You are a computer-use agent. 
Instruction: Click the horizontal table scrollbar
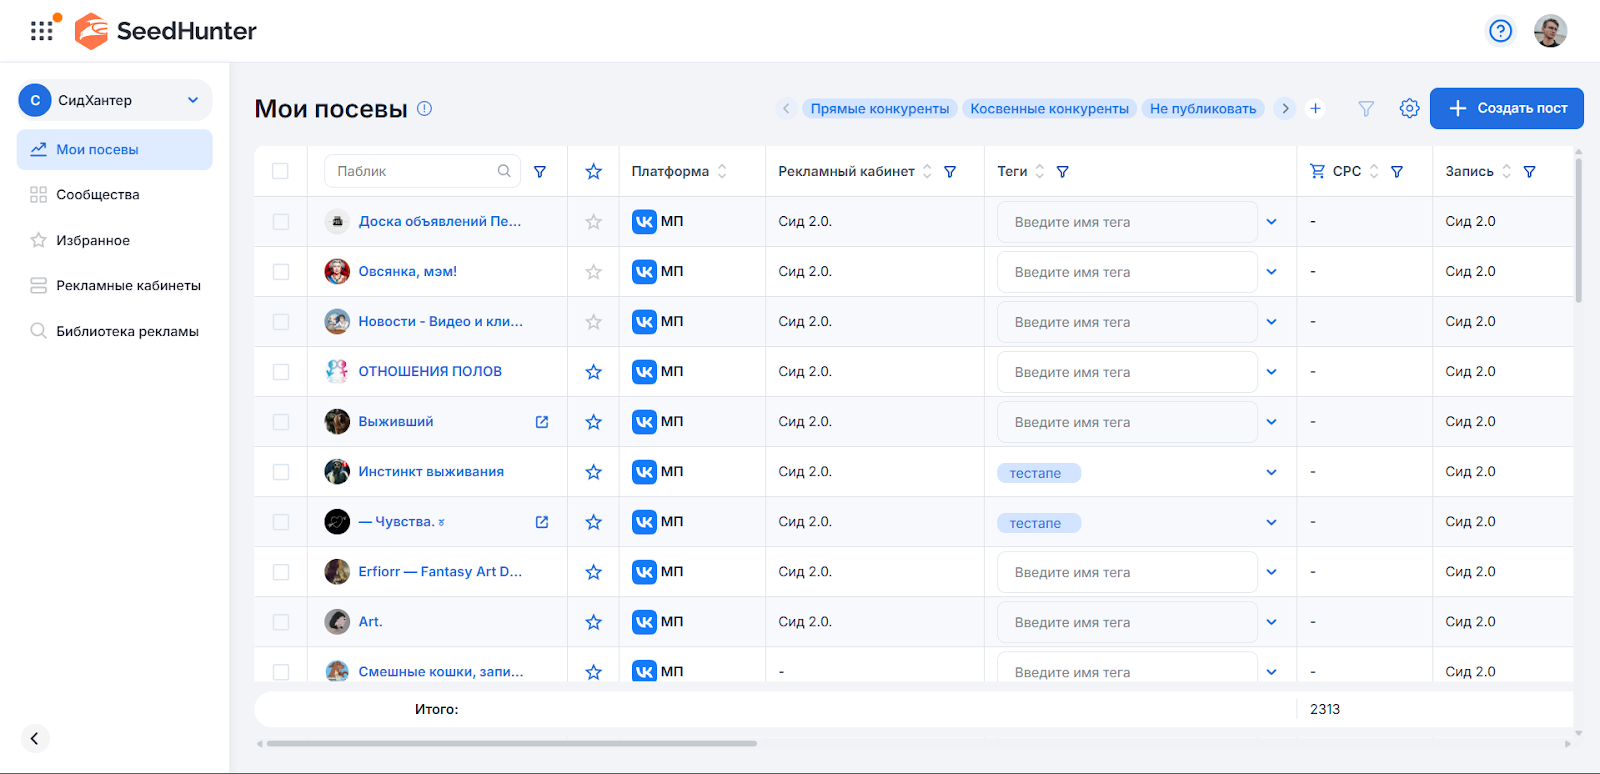point(511,743)
